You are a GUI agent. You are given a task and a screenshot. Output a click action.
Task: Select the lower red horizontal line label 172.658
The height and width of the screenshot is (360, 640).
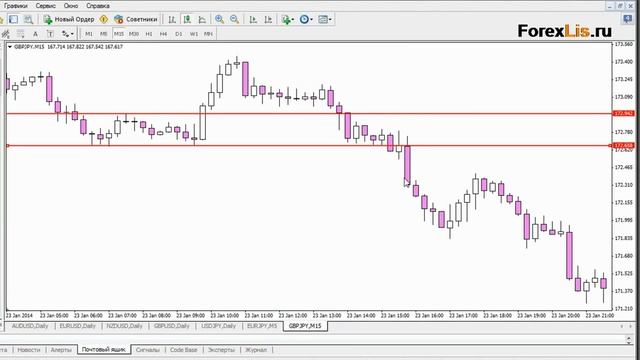624,145
